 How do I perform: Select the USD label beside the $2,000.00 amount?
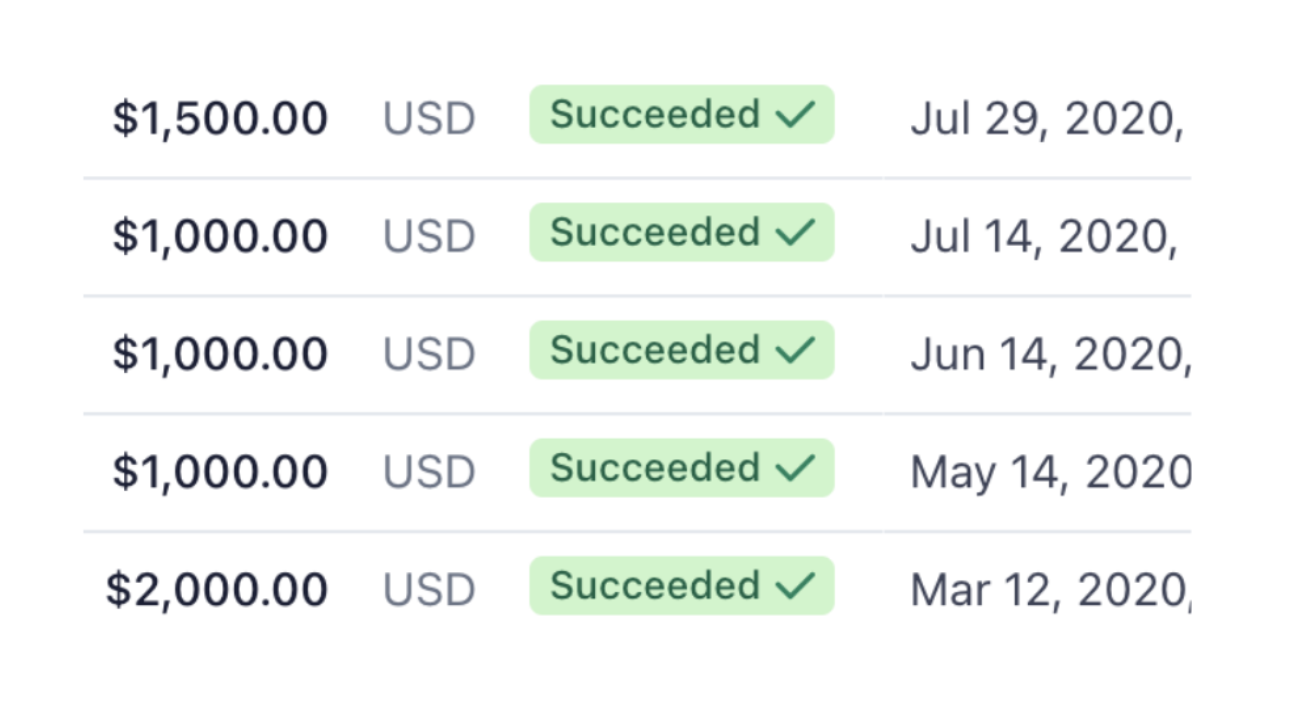click(x=430, y=587)
